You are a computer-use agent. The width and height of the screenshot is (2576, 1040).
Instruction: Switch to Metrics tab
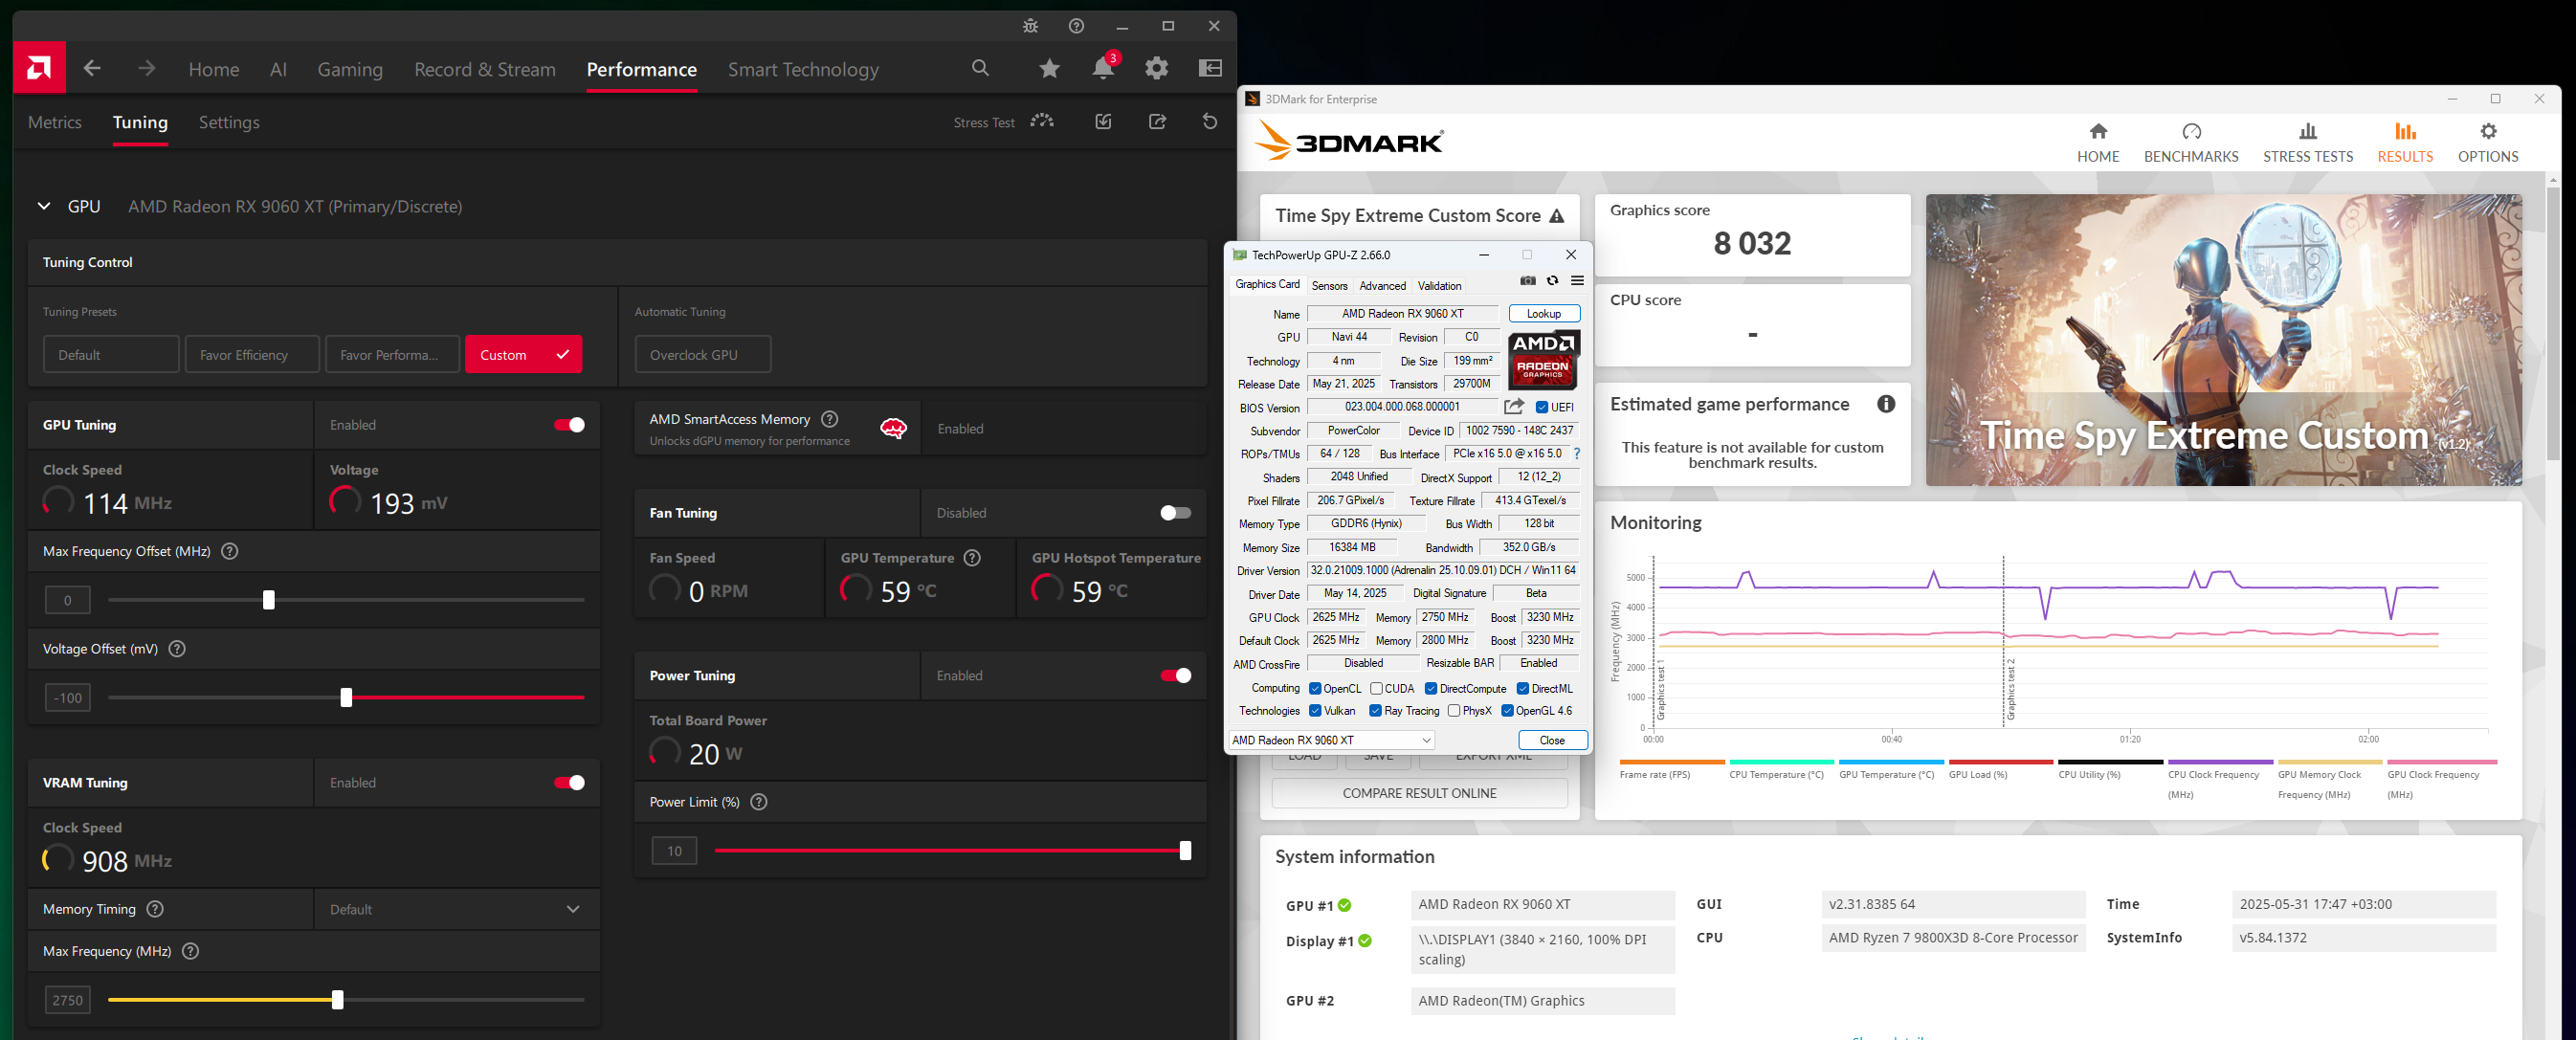[55, 122]
